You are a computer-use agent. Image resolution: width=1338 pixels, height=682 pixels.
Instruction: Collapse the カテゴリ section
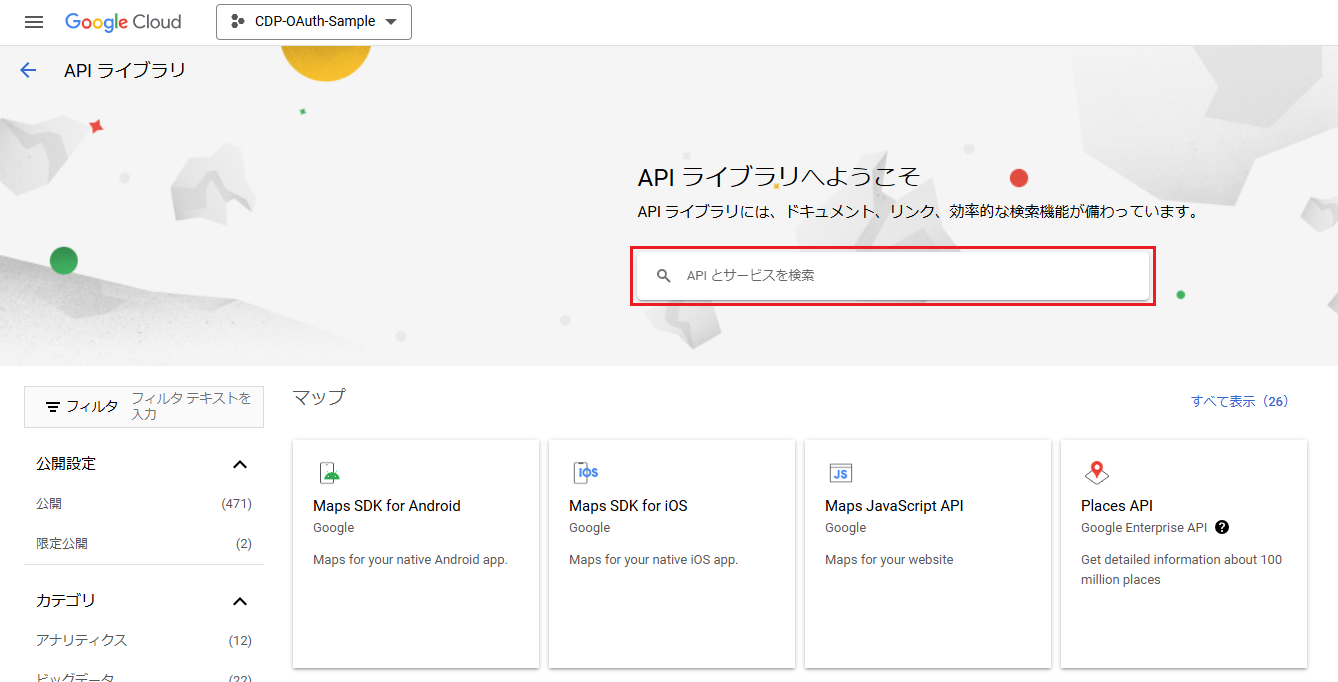point(240,601)
